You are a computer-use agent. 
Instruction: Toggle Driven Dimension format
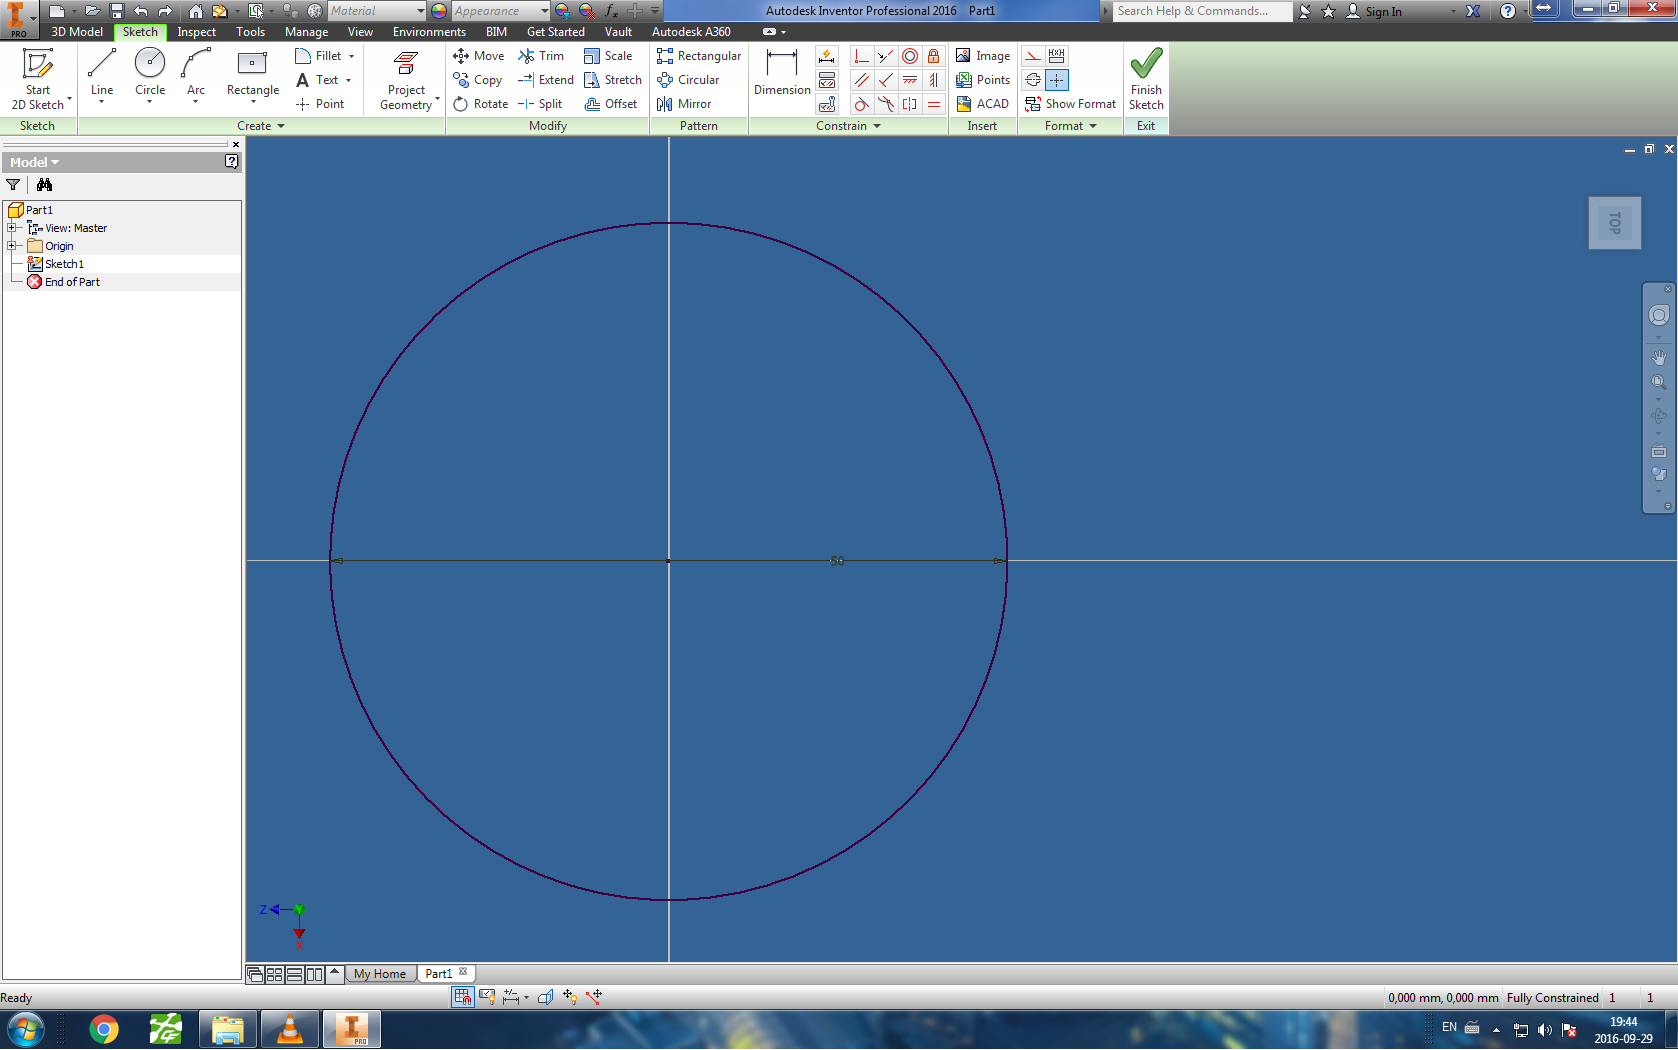point(1057,56)
